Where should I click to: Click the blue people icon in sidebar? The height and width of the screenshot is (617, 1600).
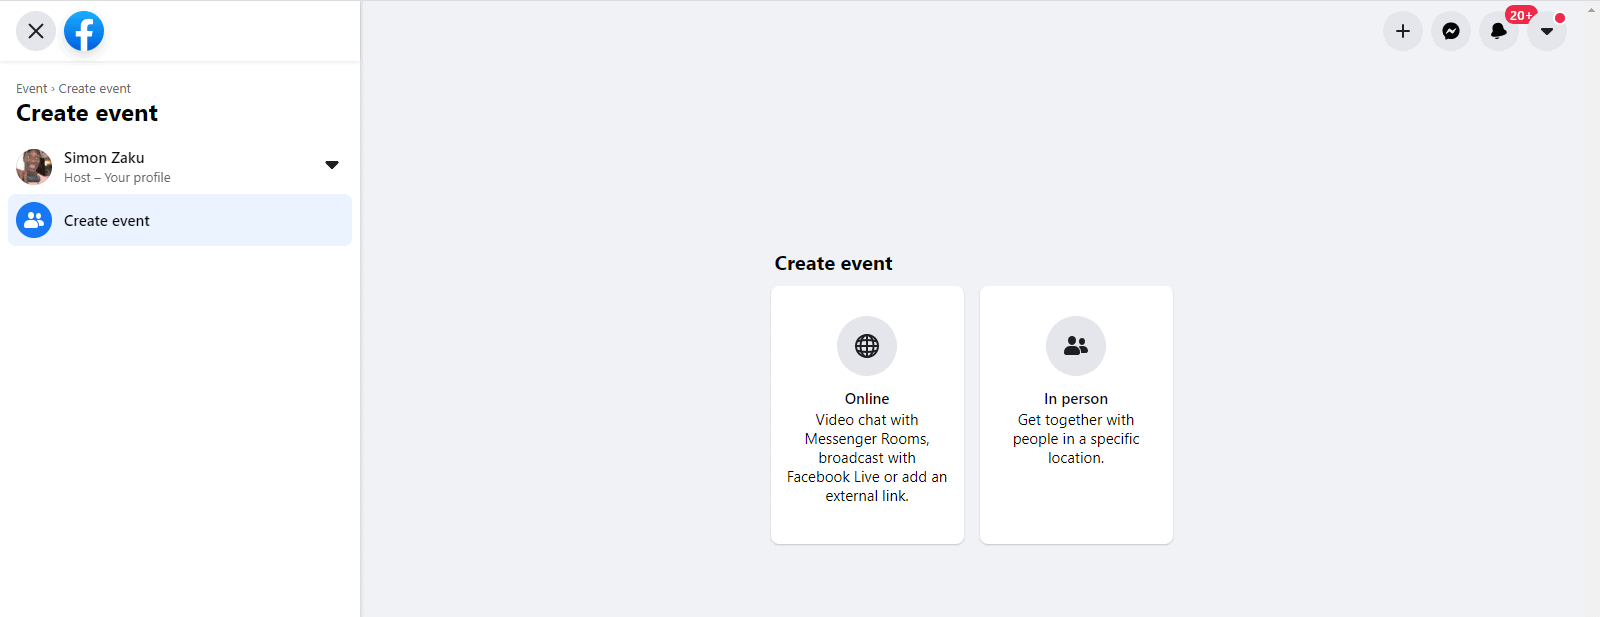(34, 220)
